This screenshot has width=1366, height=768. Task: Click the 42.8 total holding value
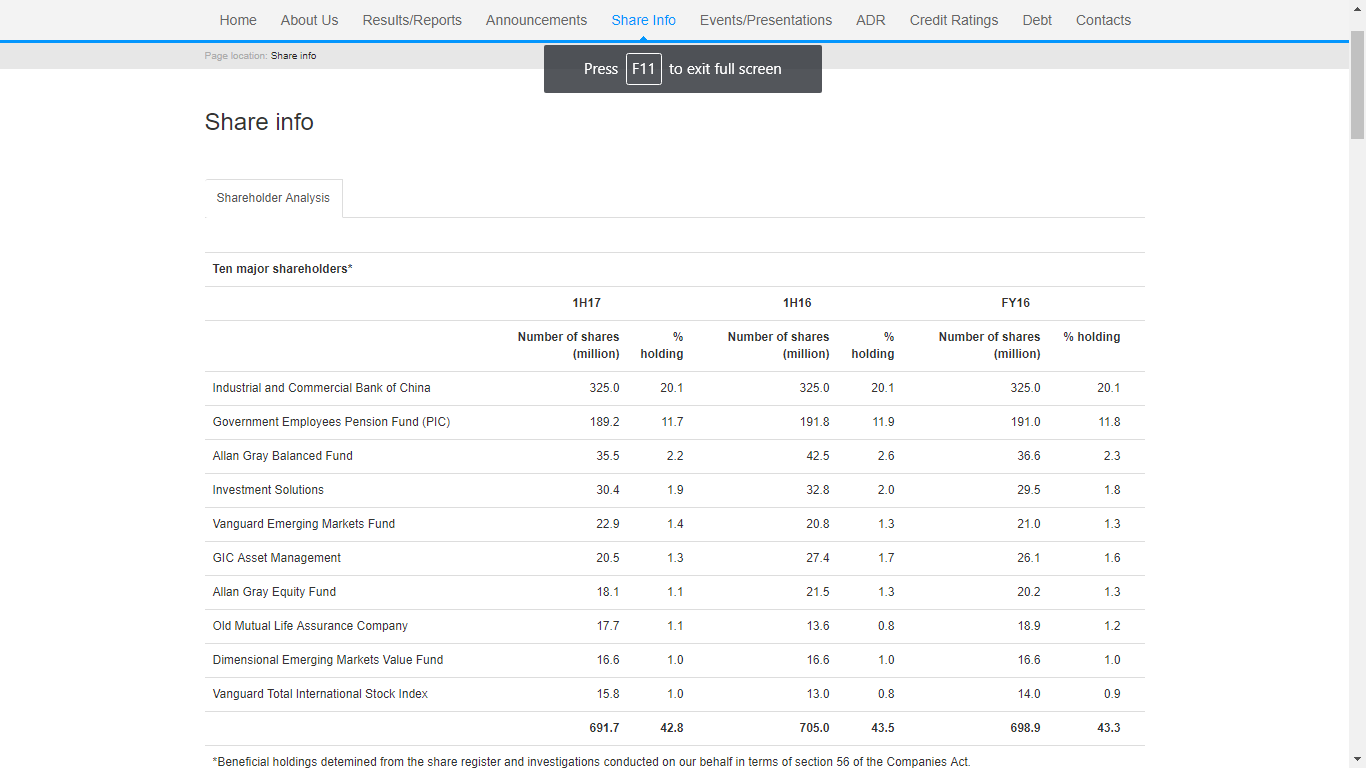(x=672, y=728)
